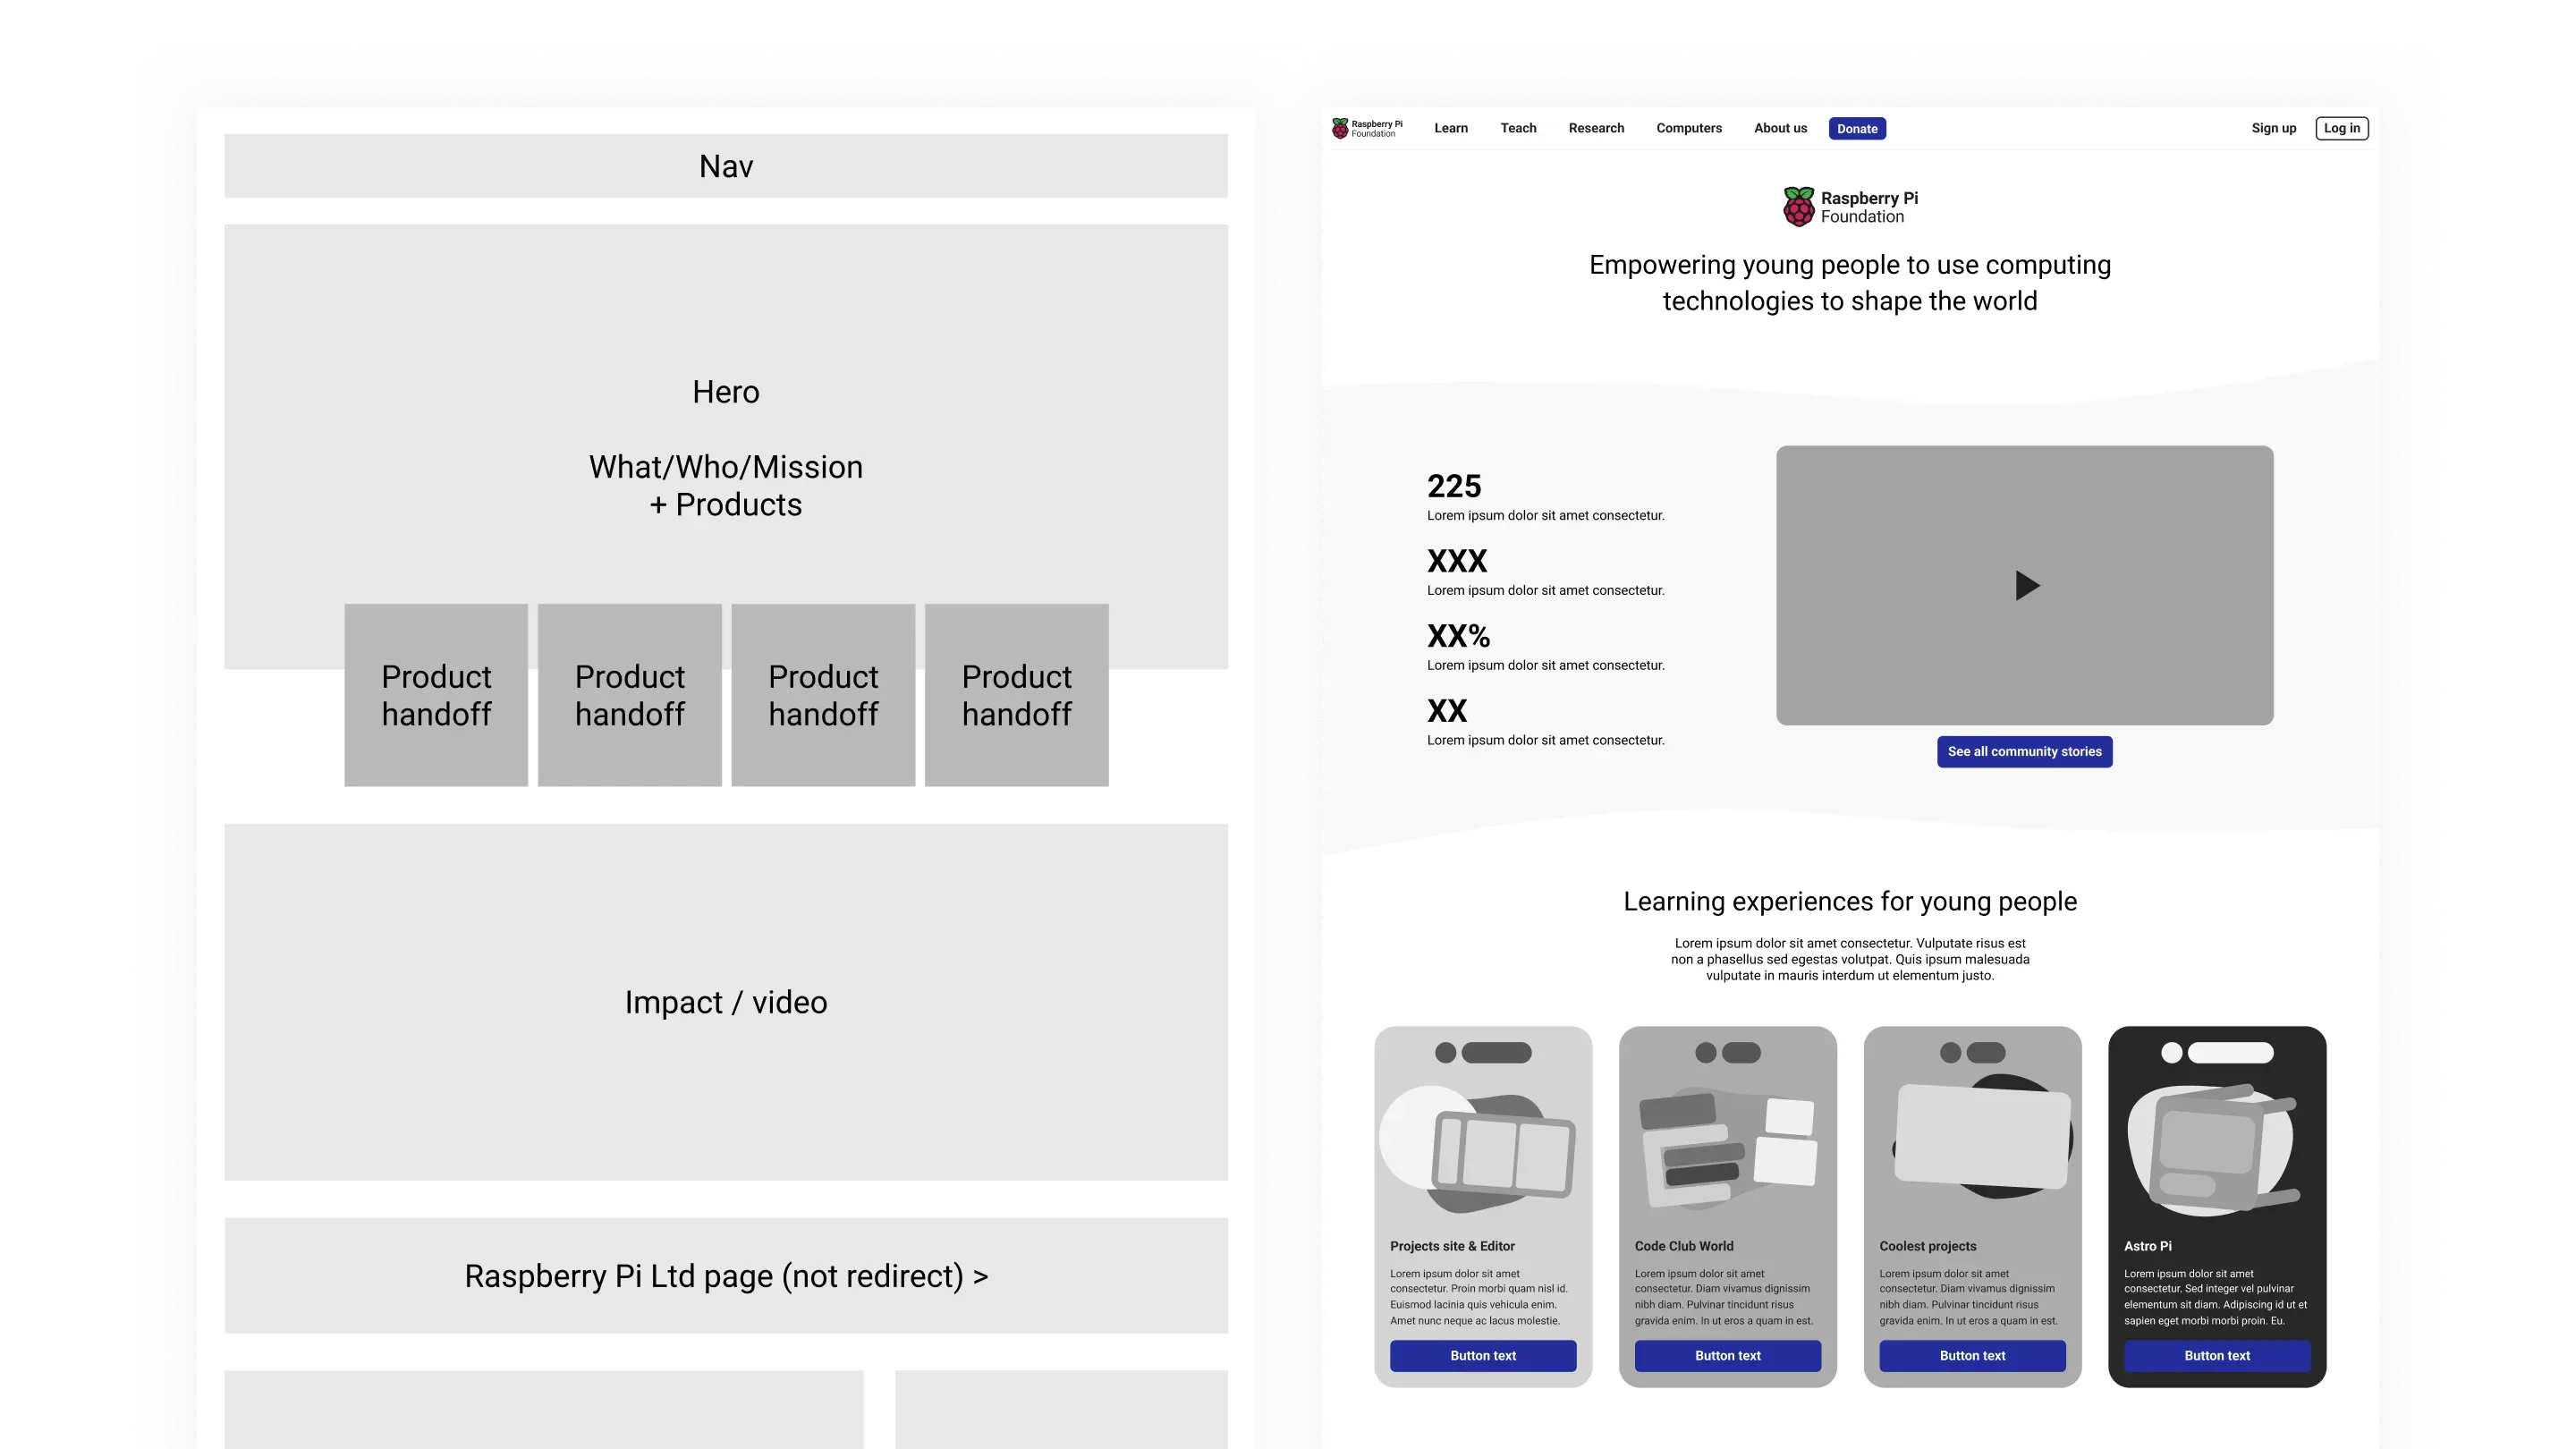Click the Sign up link
The width and height of the screenshot is (2576, 1449).
2274,127
